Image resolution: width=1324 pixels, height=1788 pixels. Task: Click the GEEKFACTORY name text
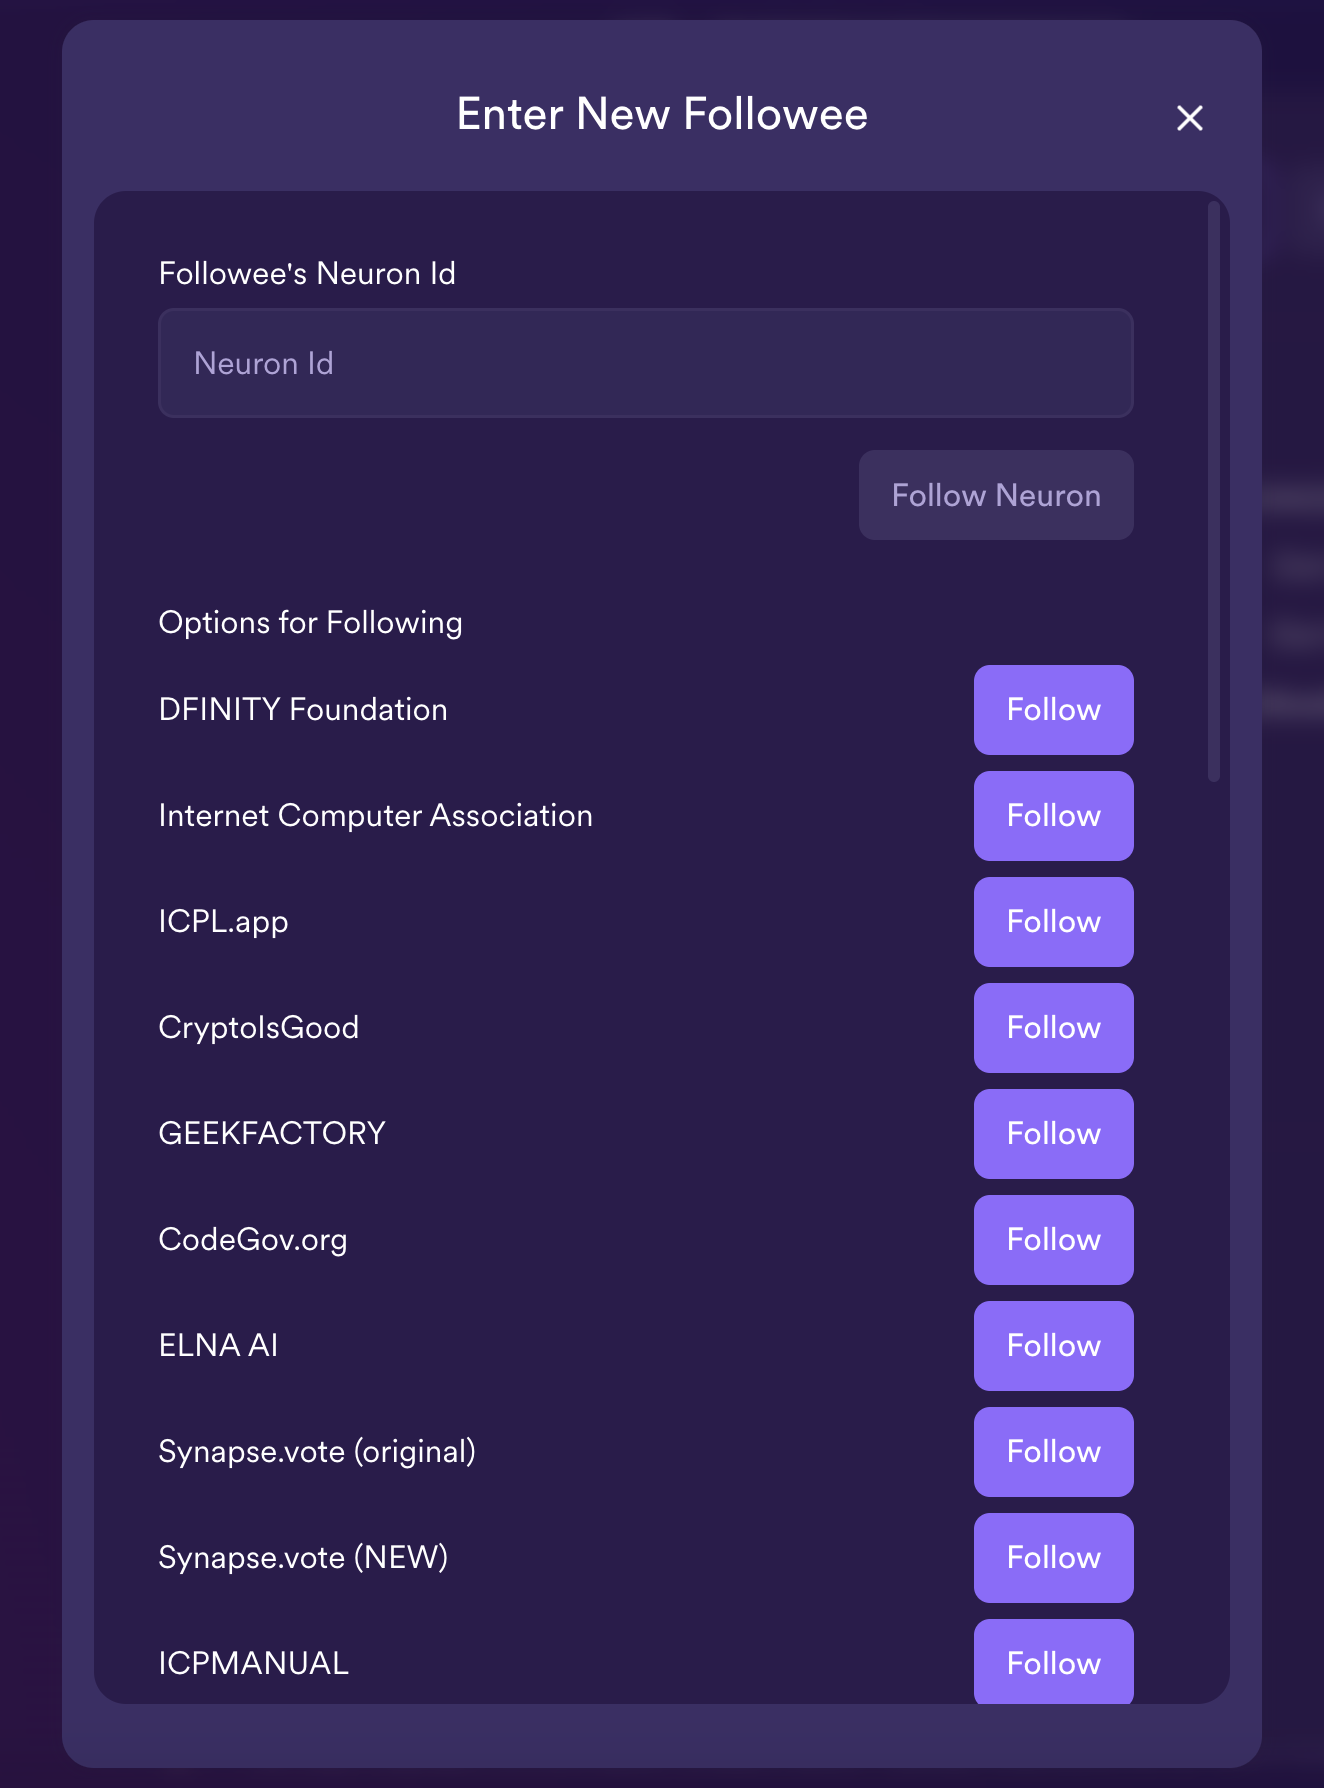tap(272, 1134)
